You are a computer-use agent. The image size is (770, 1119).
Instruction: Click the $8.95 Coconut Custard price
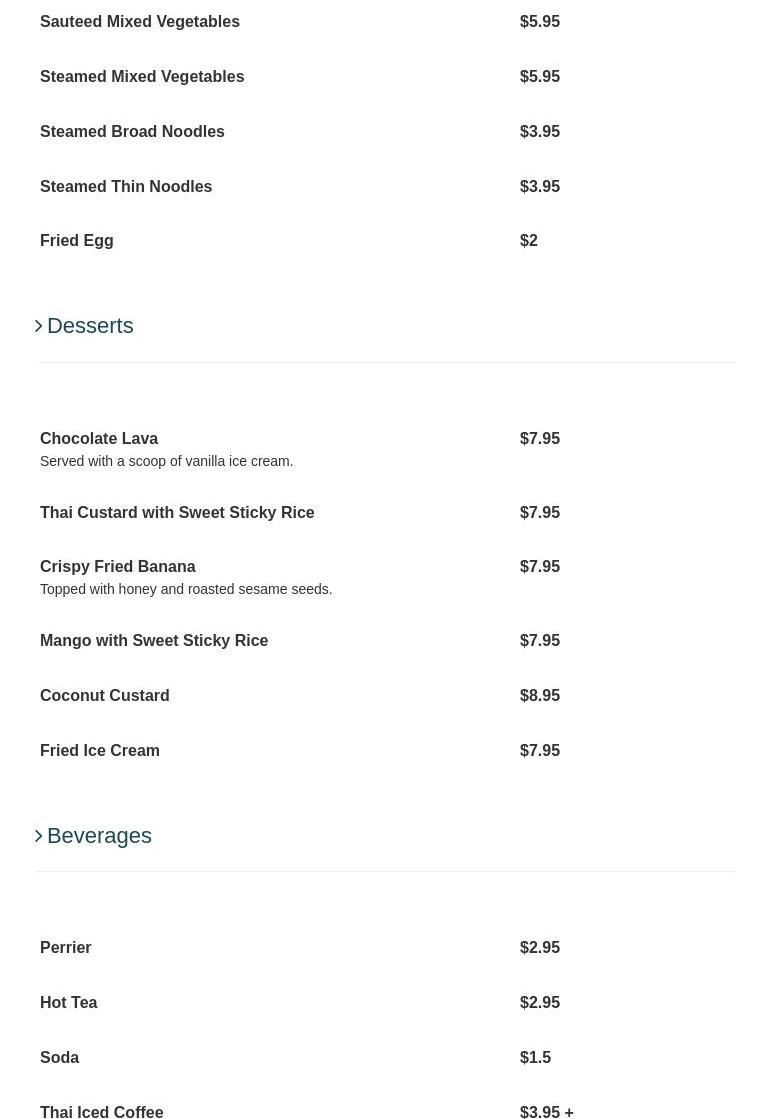[x=540, y=696]
